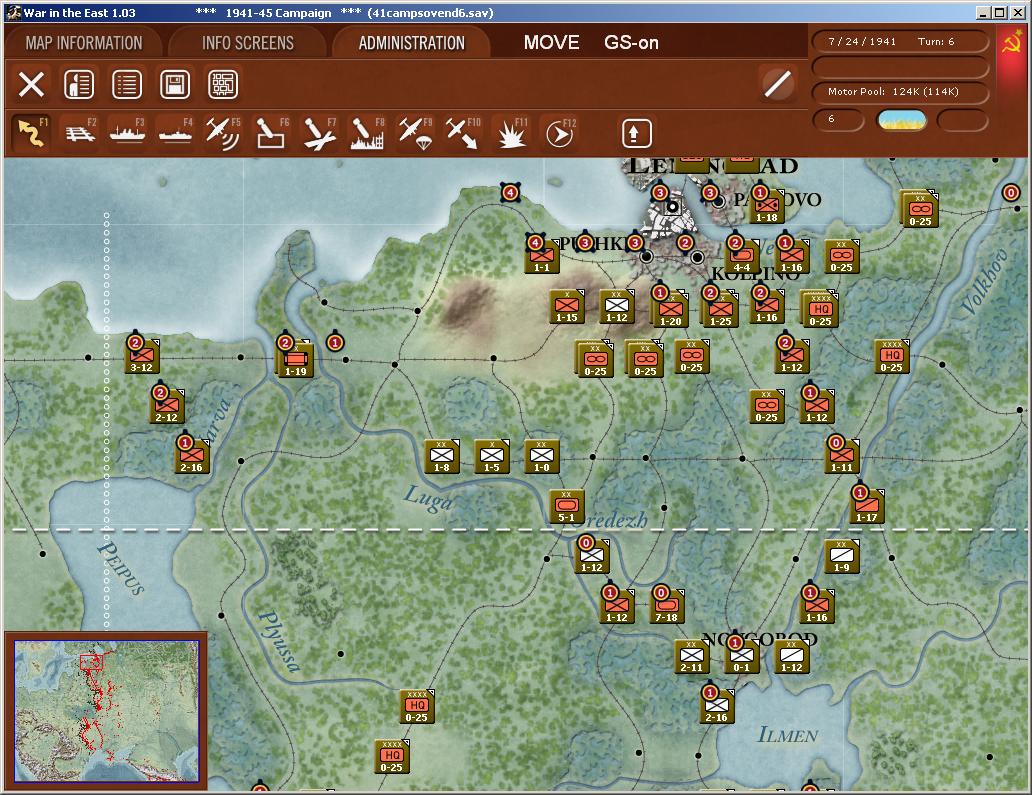This screenshot has width=1032, height=795.
Task: Select the F7 bomb airfield icon
Action: 319,132
